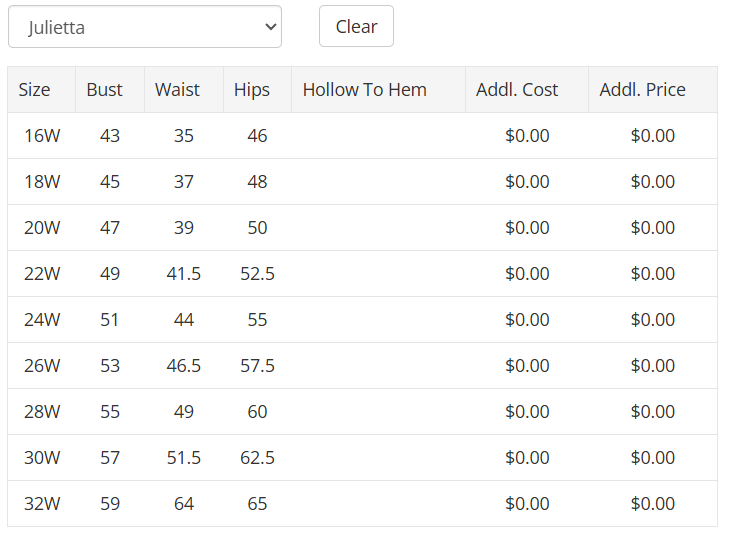Click the 62.5 hips value cell
732x542 pixels.
point(257,458)
